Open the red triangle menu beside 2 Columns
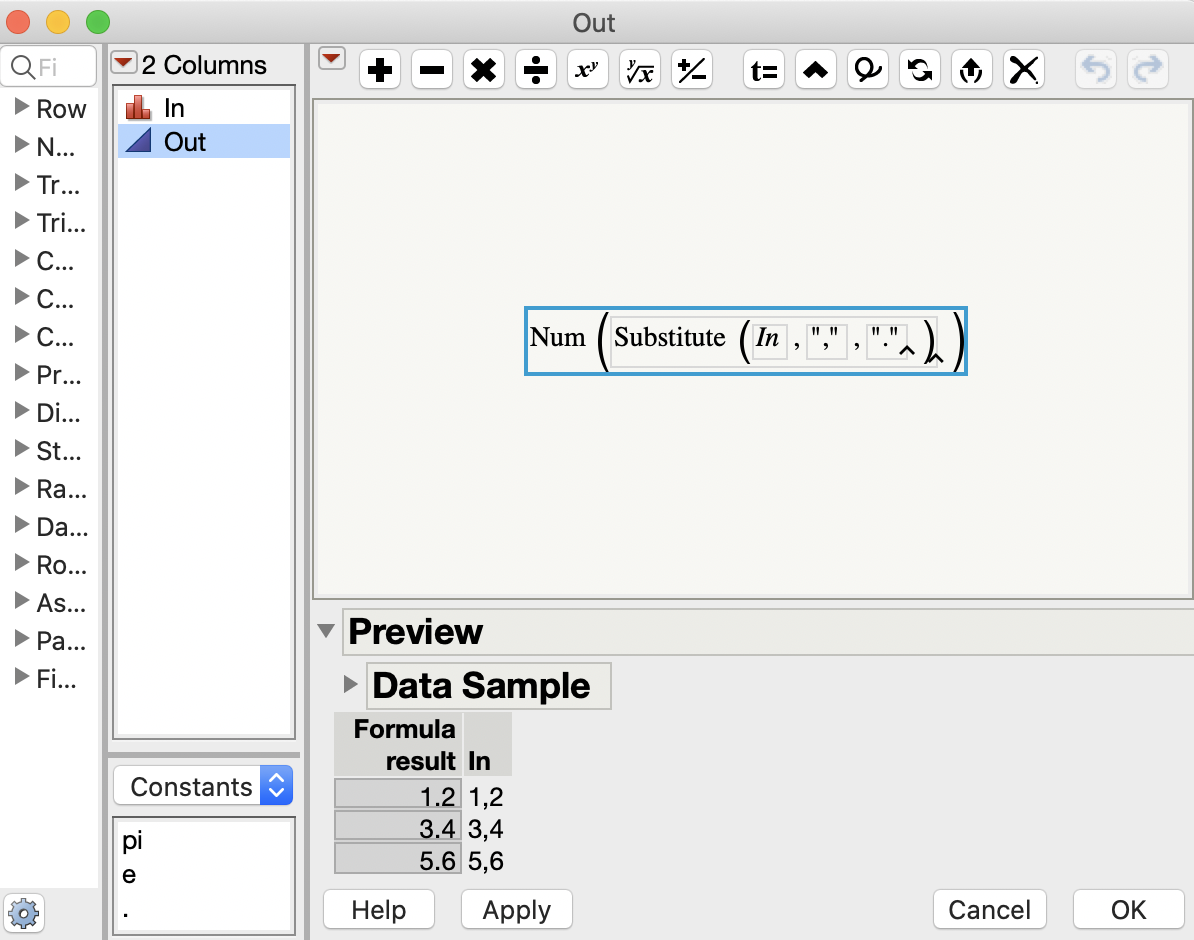Image resolution: width=1194 pixels, height=940 pixels. point(124,63)
